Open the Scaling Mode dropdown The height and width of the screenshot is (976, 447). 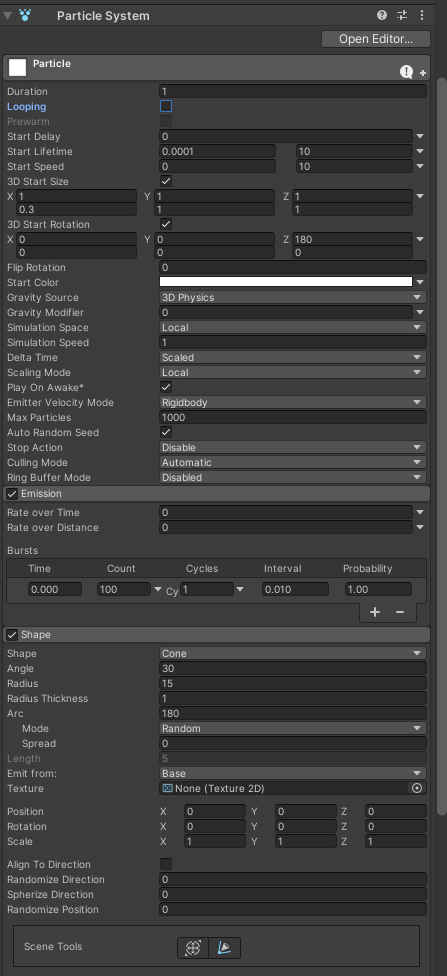[x=293, y=372]
